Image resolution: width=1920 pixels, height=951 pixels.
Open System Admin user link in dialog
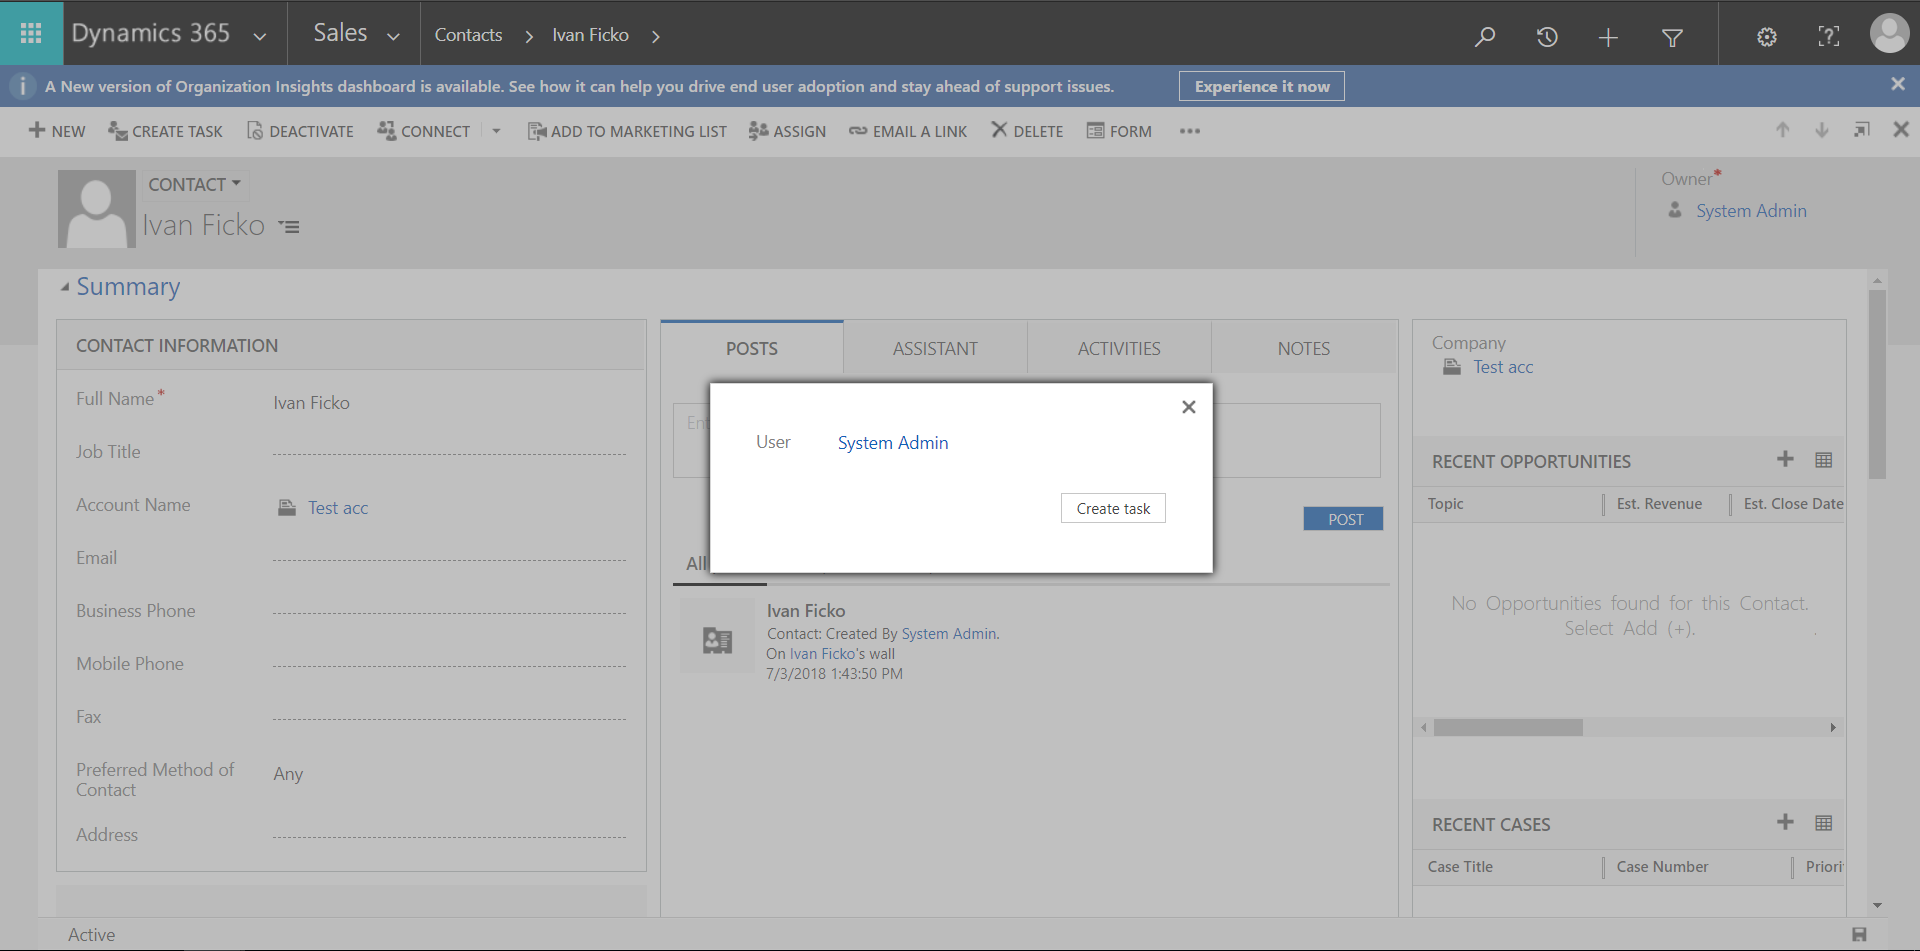[893, 443]
